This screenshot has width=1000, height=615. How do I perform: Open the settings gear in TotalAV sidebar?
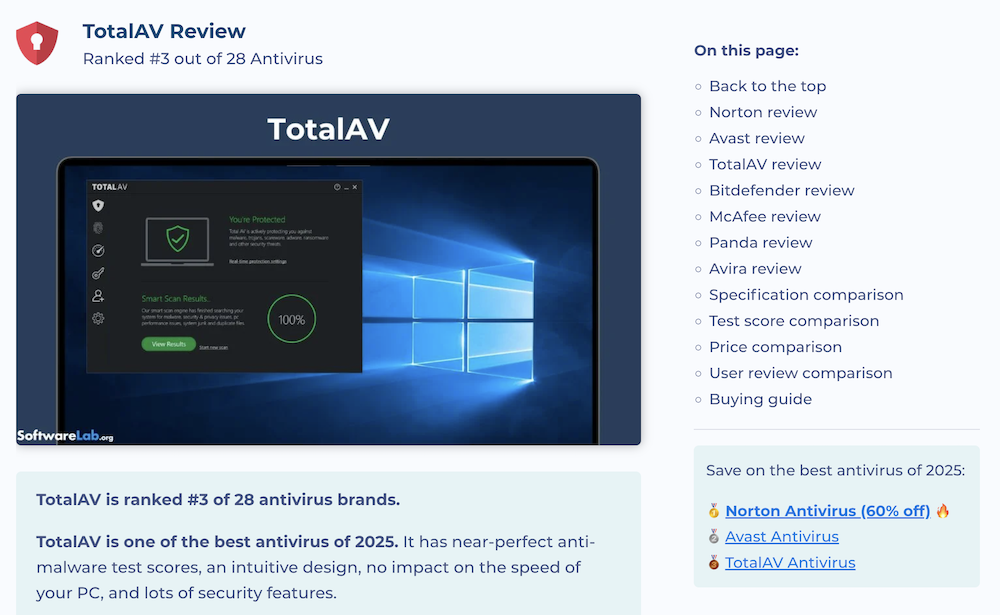(x=98, y=319)
